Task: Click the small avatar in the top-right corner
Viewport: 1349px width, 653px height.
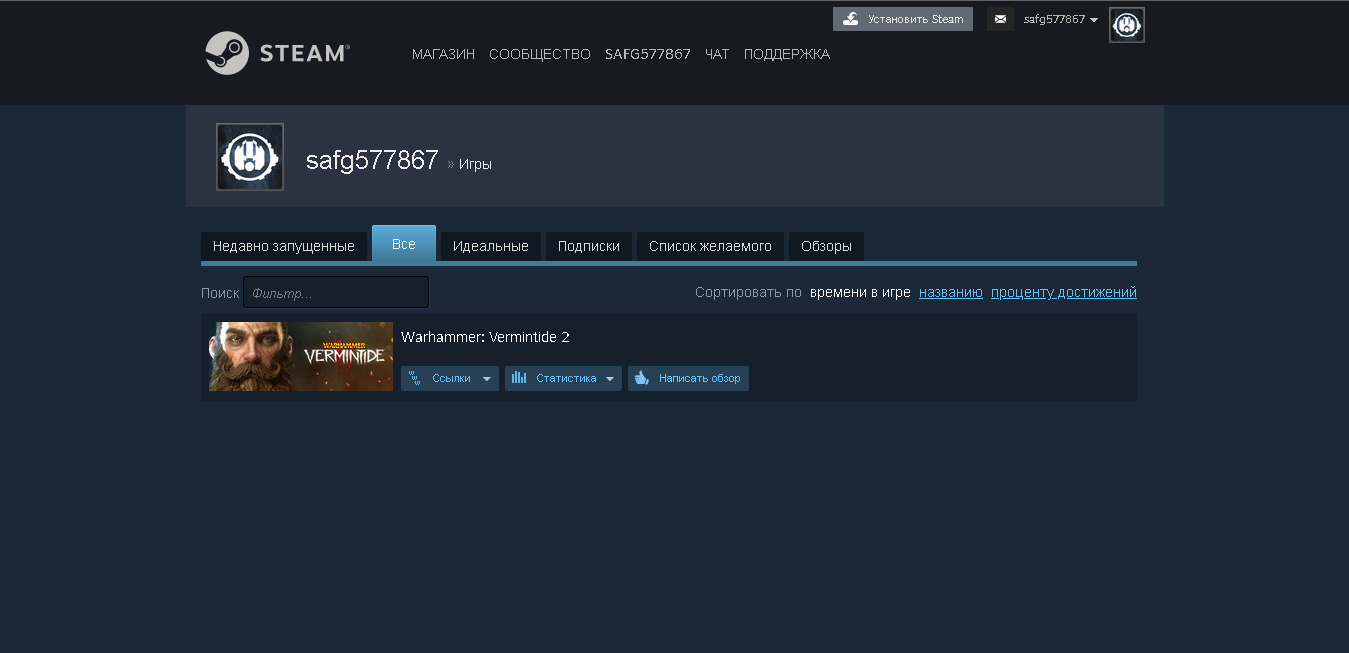Action: point(1127,25)
